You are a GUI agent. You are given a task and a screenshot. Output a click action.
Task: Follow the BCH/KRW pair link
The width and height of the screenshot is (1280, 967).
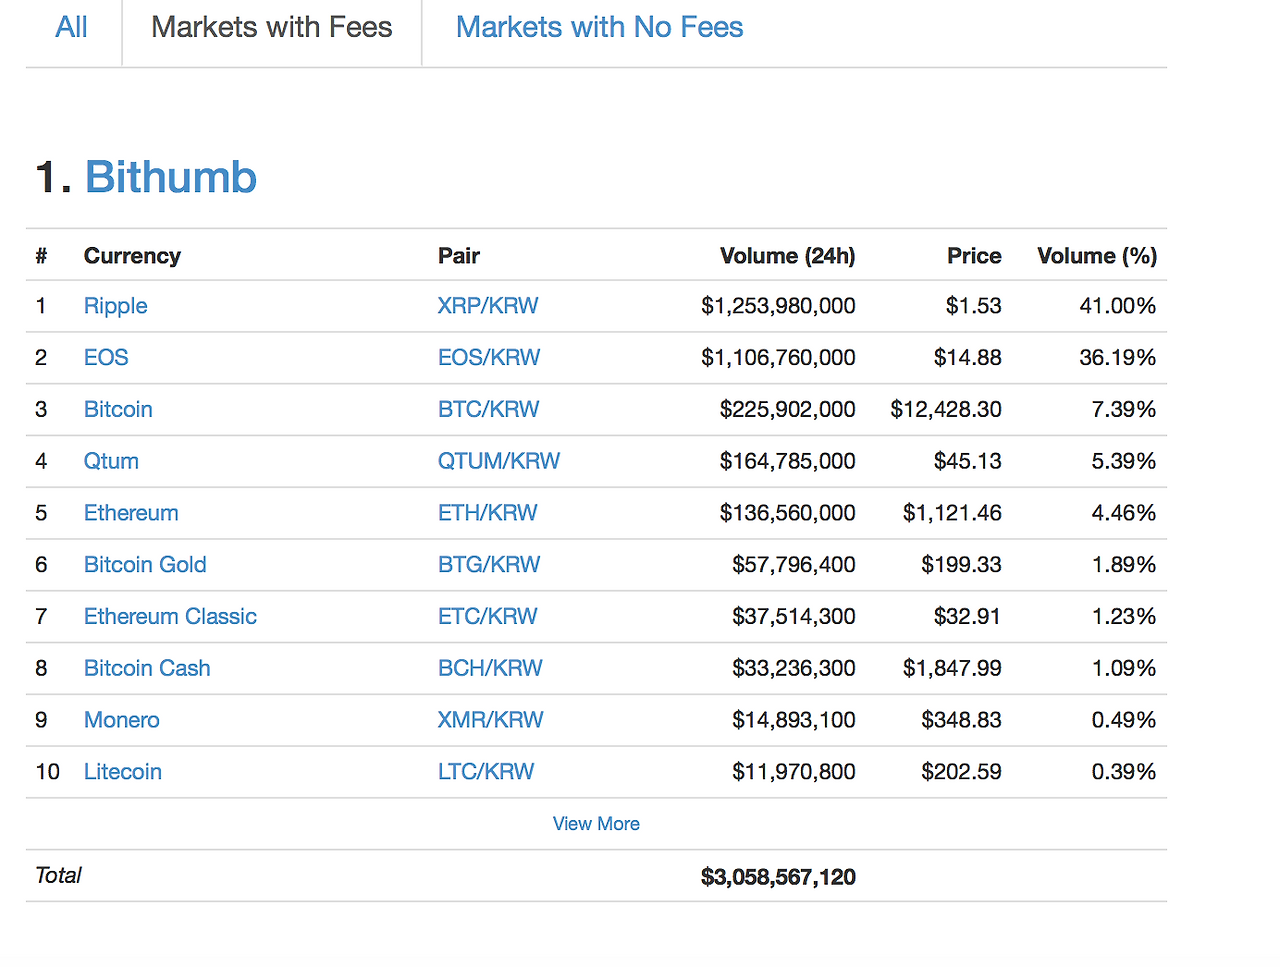490,669
